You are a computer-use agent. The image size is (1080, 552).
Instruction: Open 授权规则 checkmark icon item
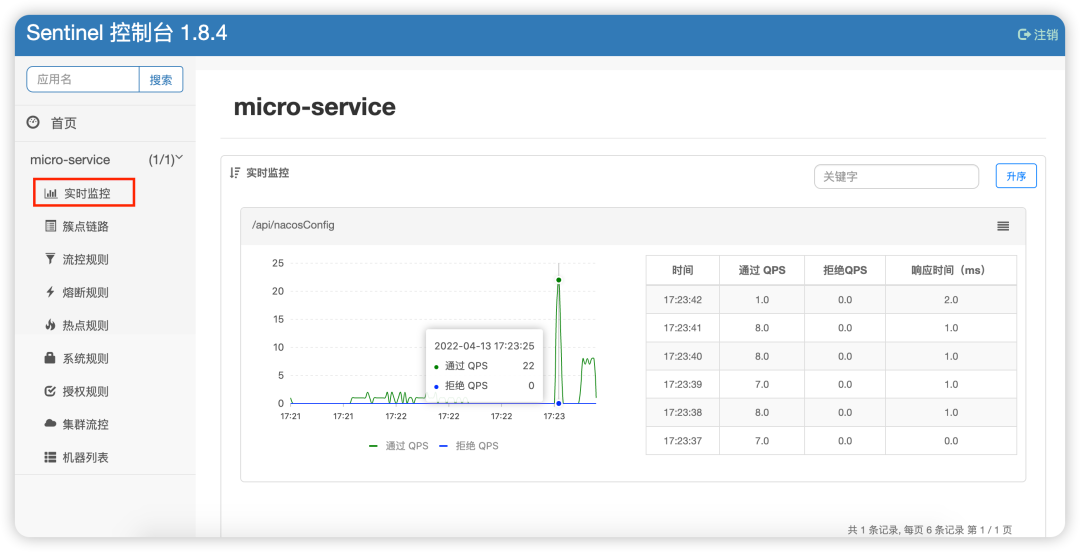coord(76,392)
